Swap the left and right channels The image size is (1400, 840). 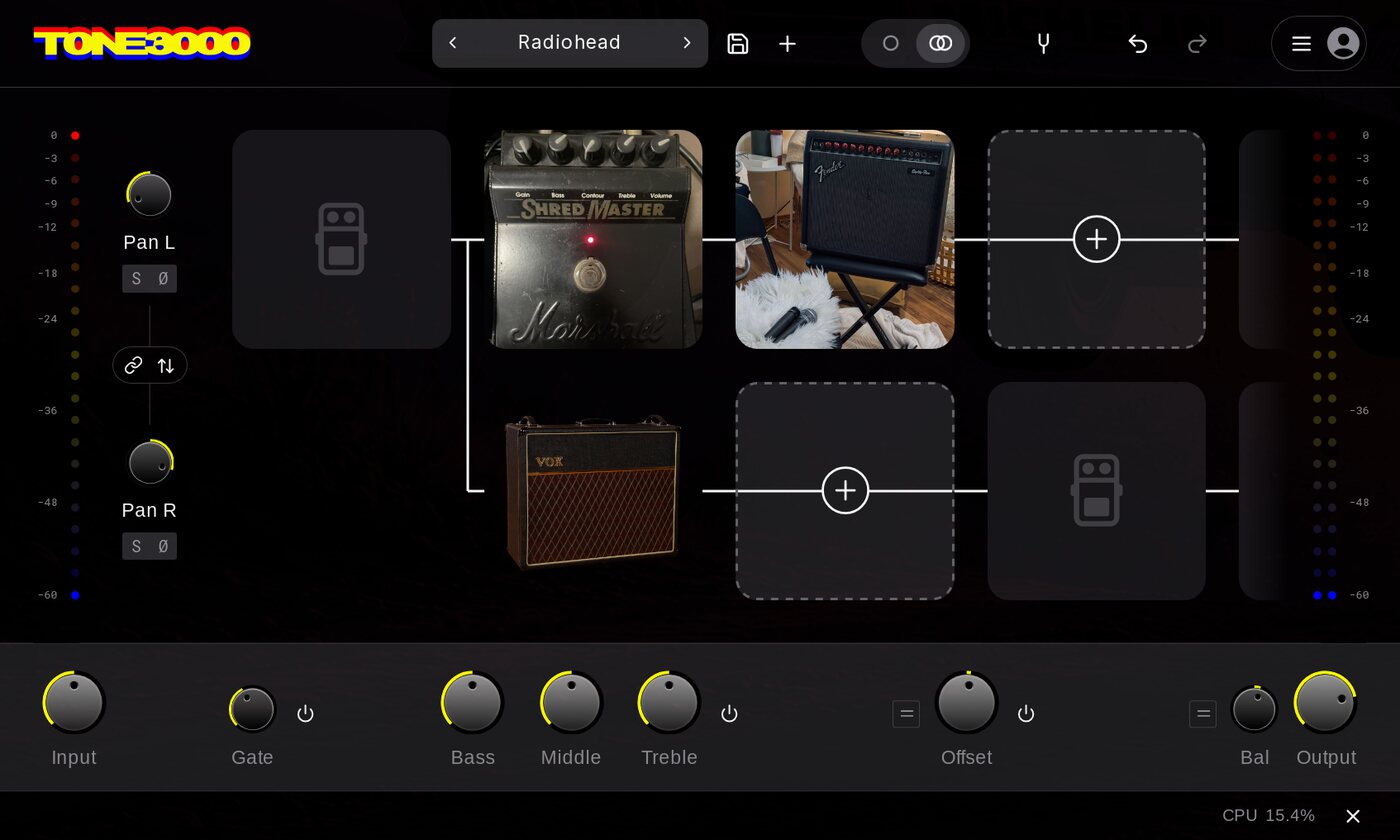166,366
